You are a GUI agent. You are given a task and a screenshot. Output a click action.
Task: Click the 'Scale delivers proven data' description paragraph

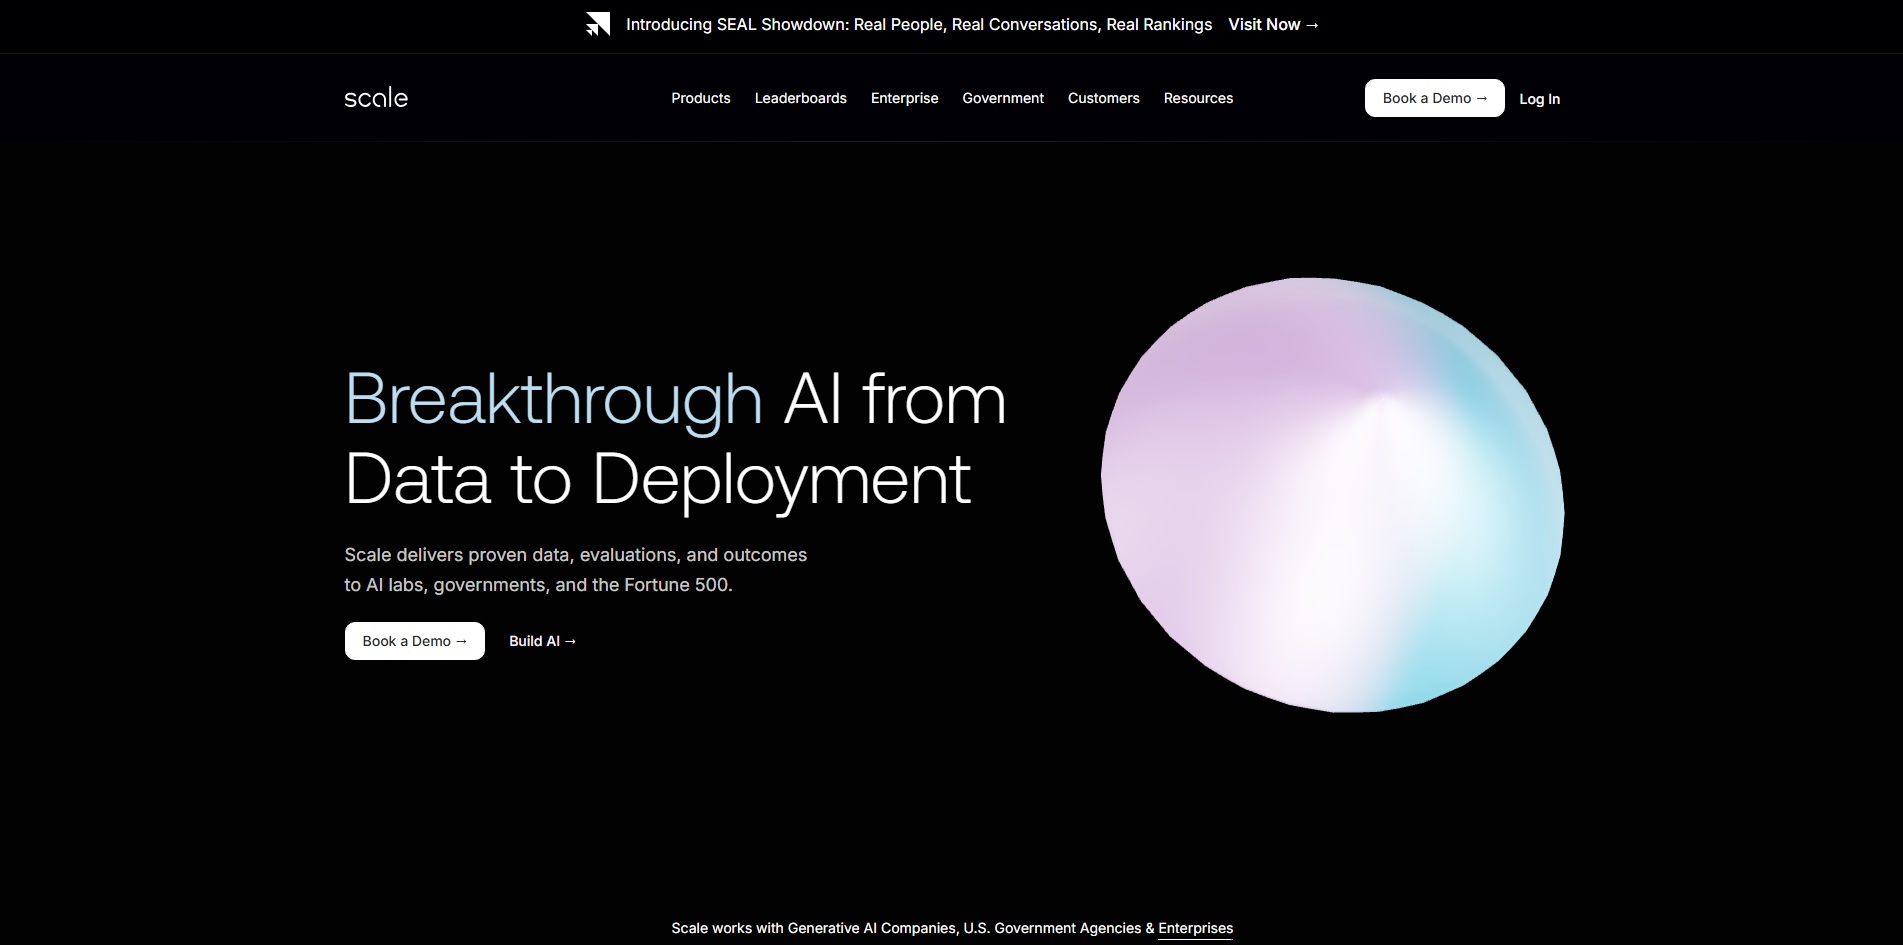[575, 569]
